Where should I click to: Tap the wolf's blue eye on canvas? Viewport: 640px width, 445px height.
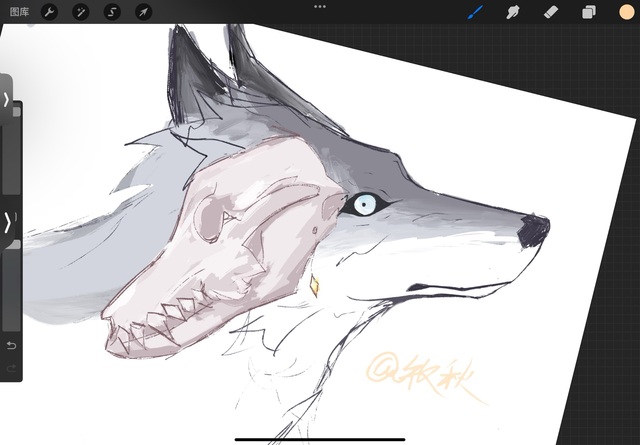click(364, 205)
